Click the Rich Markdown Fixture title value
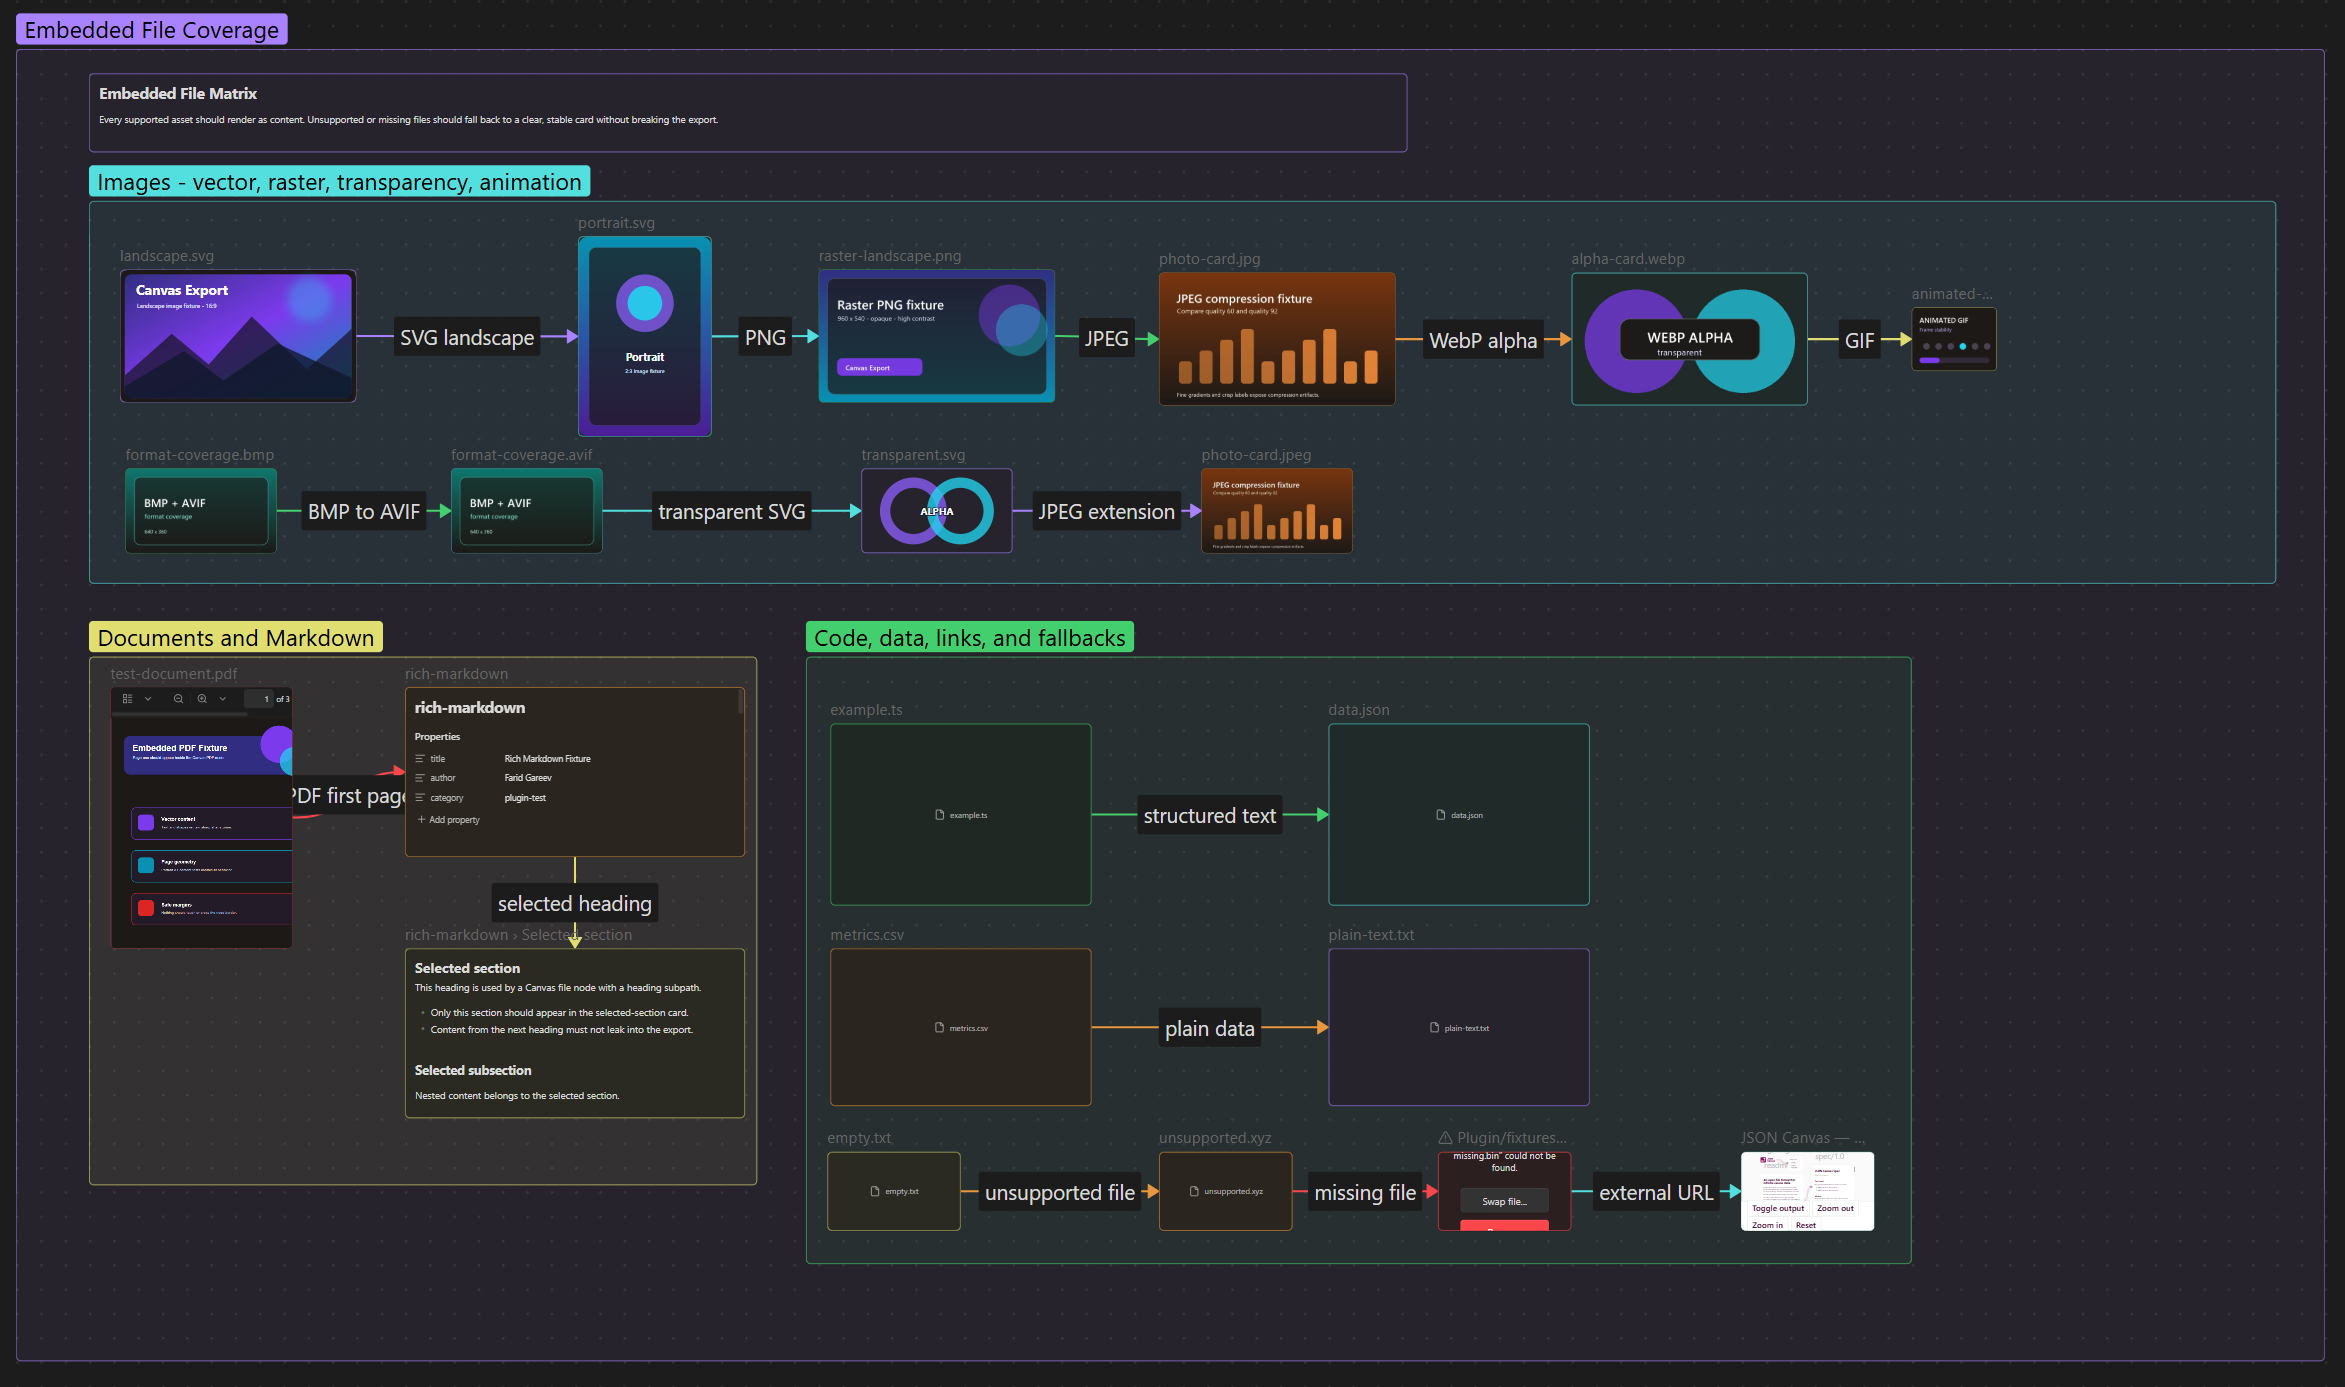Viewport: 2345px width, 1387px height. (x=547, y=759)
